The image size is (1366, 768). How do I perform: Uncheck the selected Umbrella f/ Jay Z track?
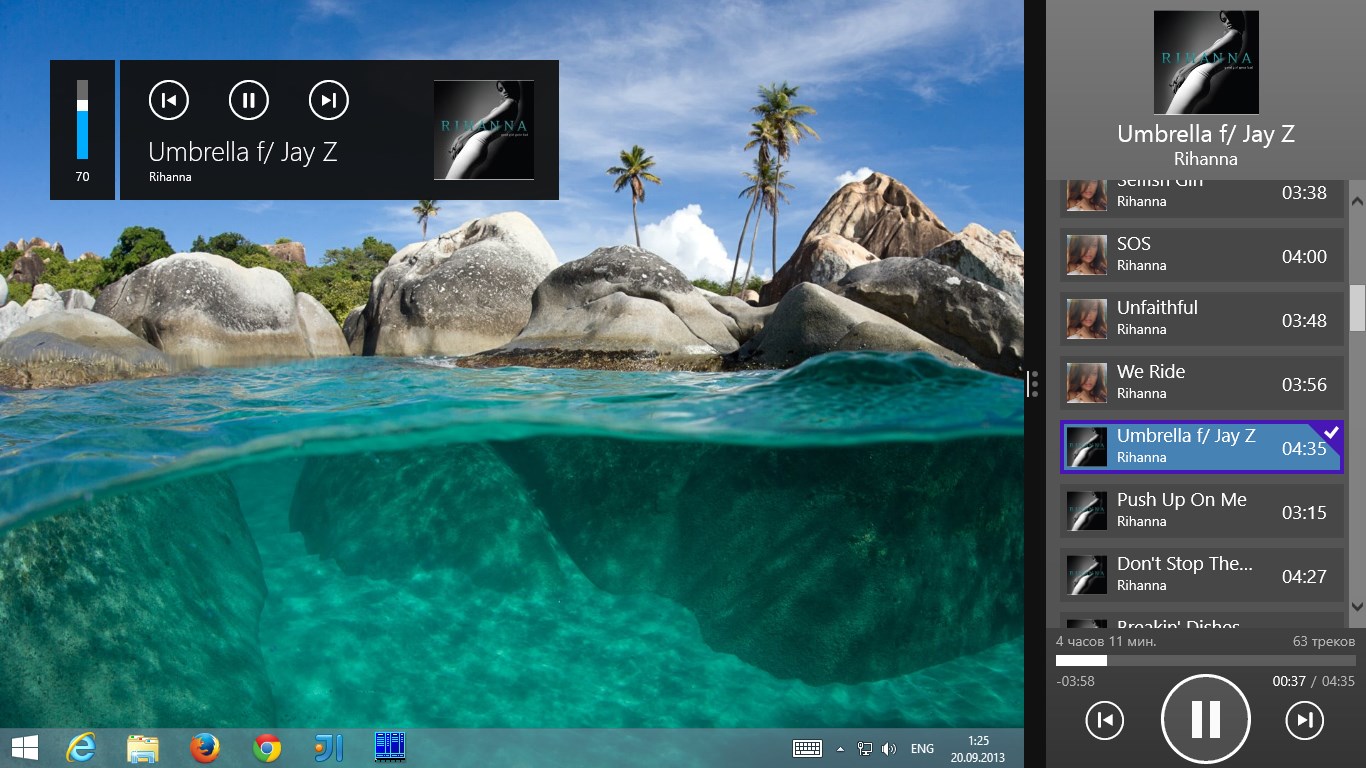pos(1331,432)
